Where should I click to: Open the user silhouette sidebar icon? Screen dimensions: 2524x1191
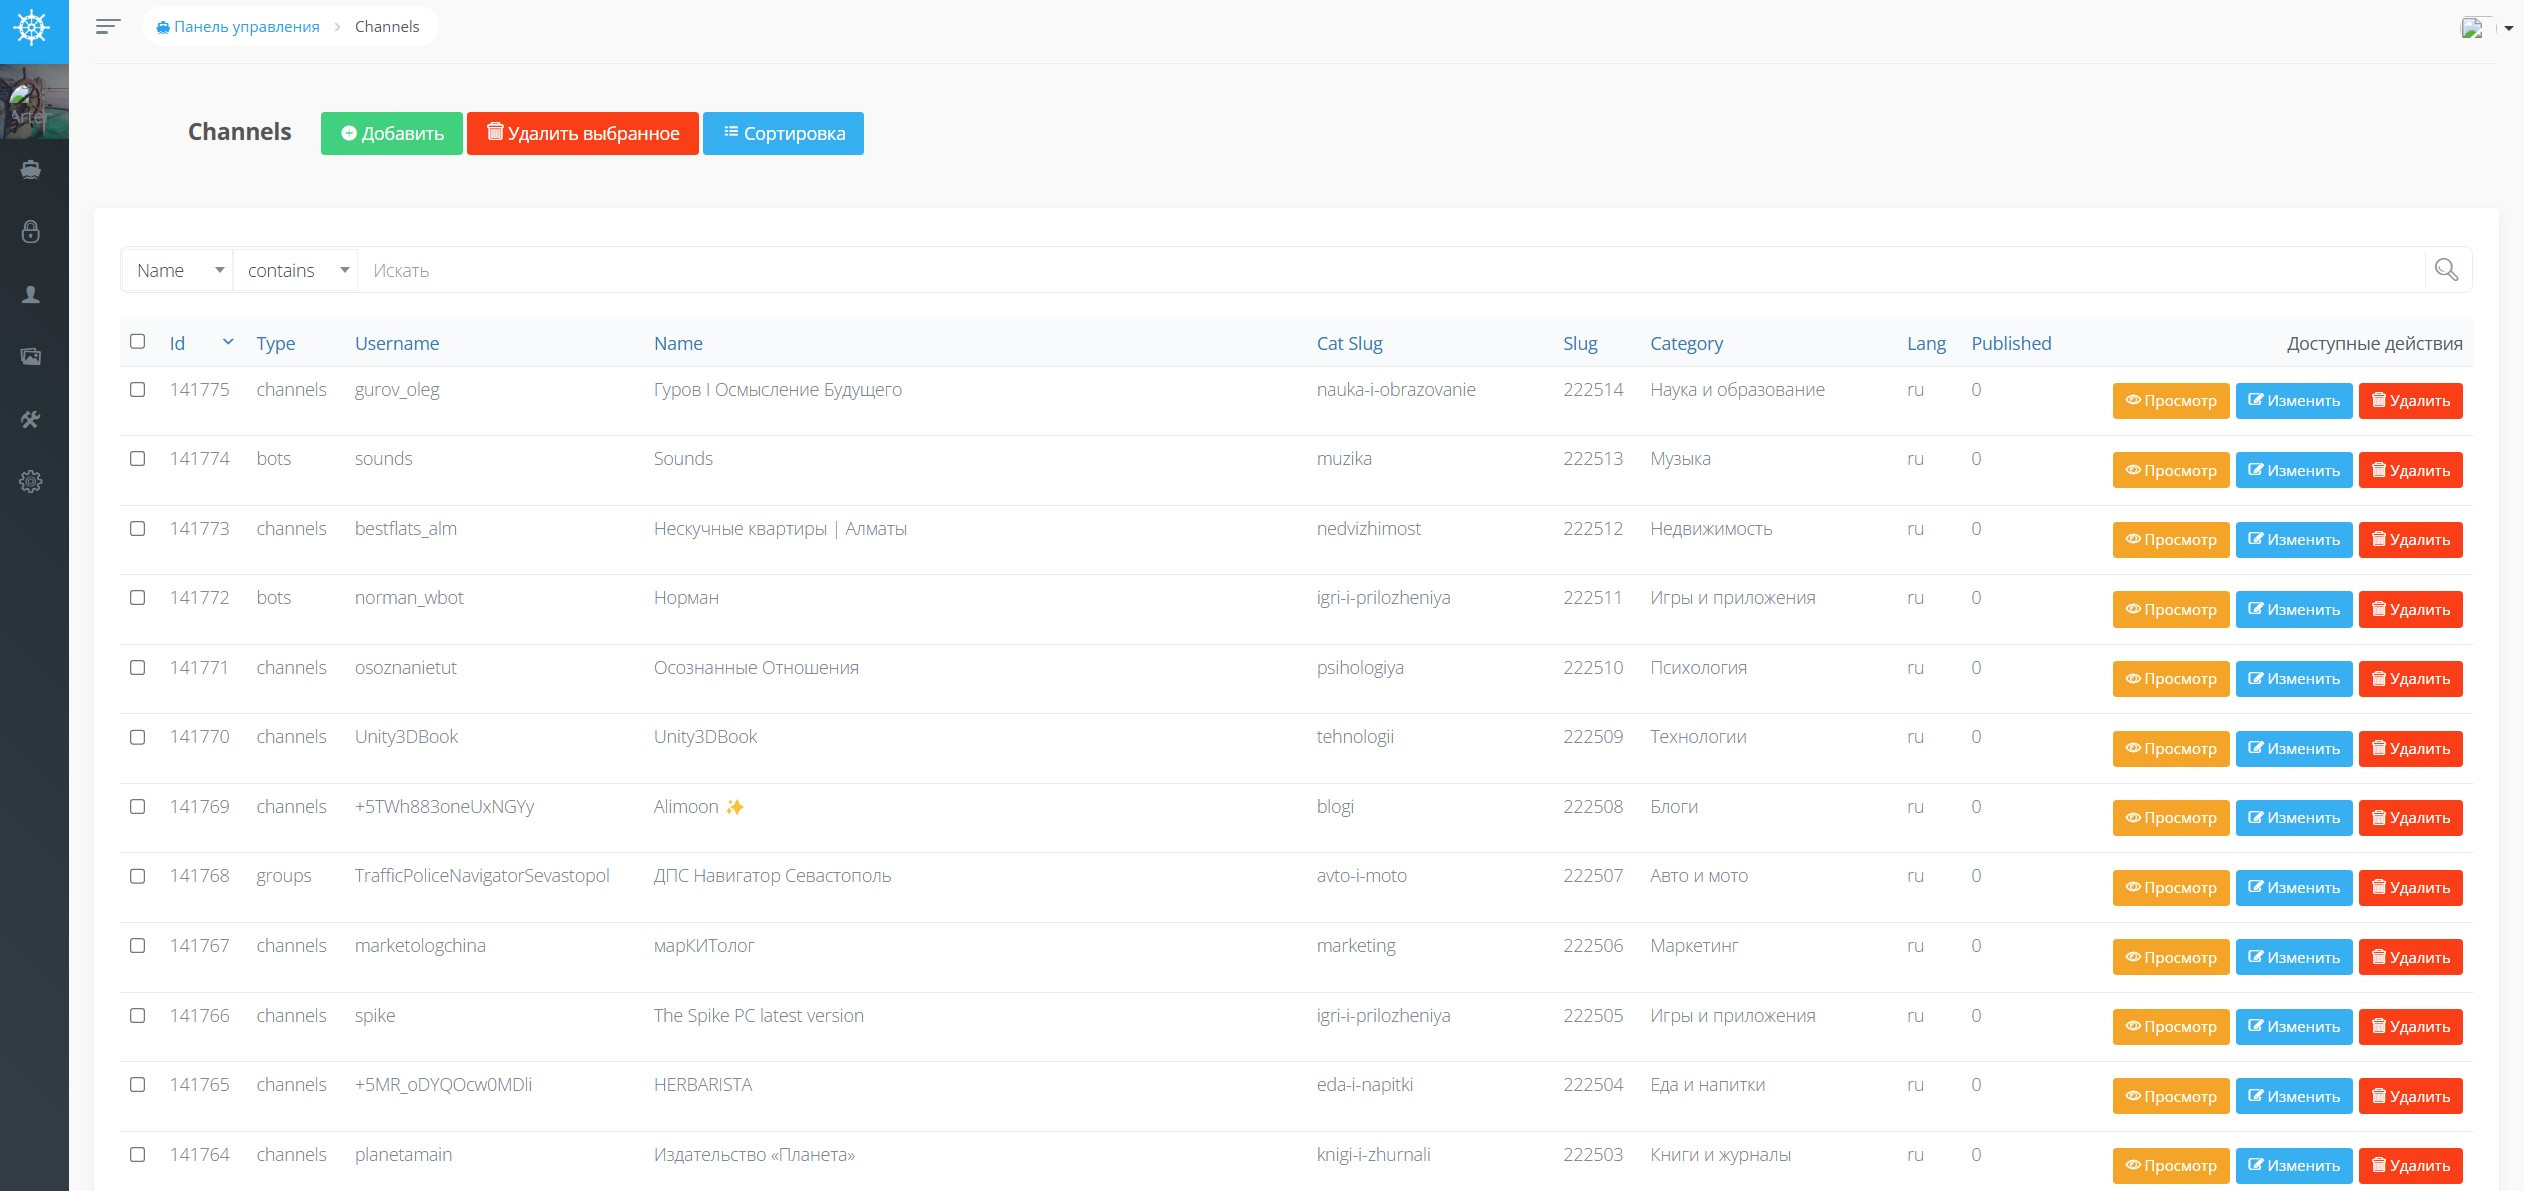(x=31, y=295)
